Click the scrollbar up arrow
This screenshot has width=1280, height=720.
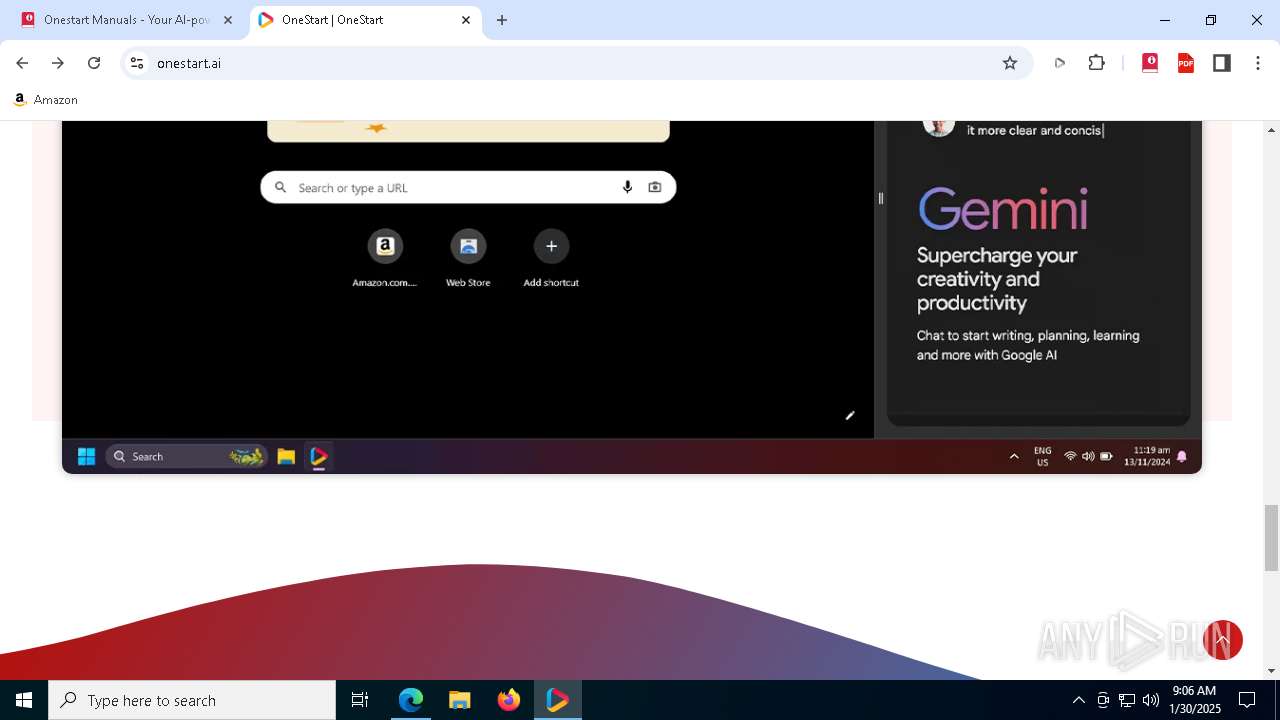pos(1271,129)
